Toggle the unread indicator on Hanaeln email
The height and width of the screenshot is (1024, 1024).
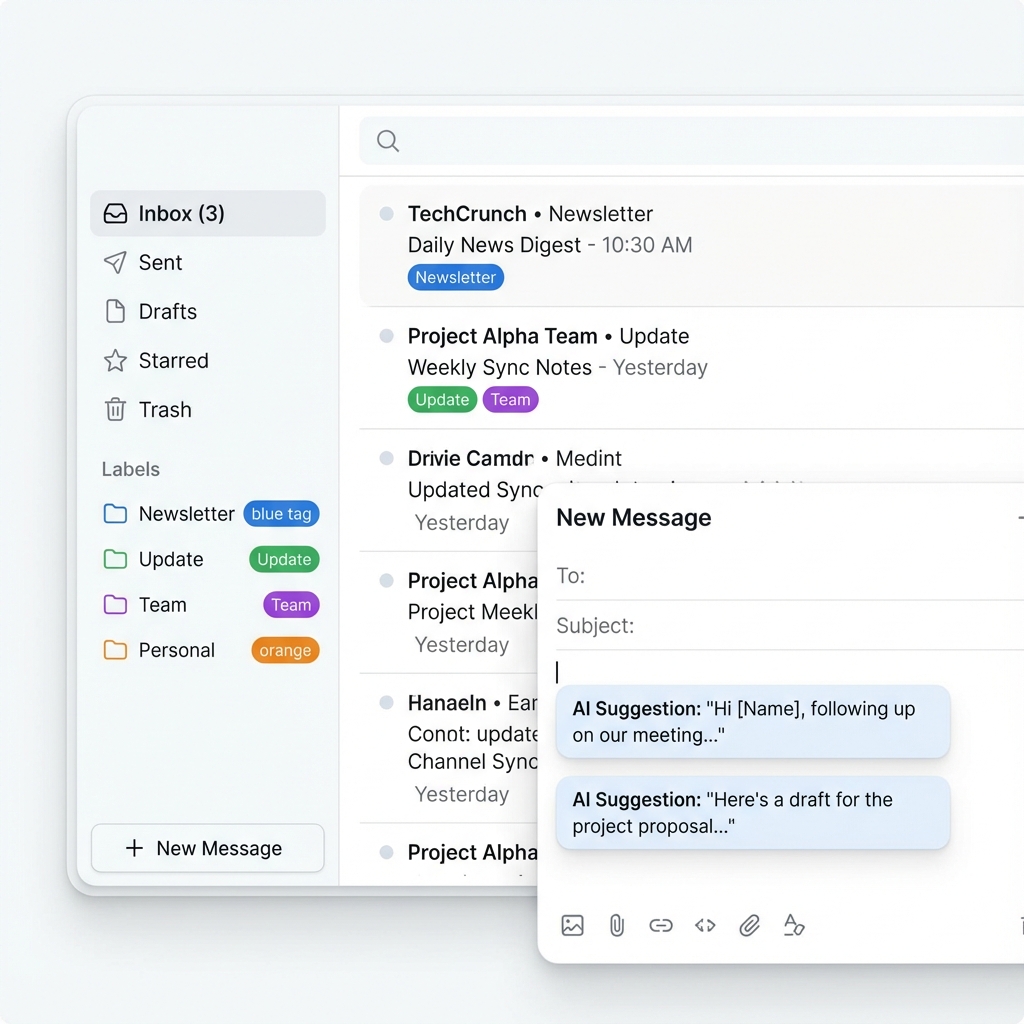(x=385, y=702)
